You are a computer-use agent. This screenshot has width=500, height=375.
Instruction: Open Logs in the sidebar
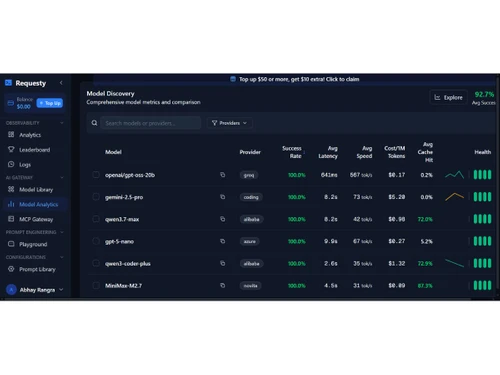(25, 164)
